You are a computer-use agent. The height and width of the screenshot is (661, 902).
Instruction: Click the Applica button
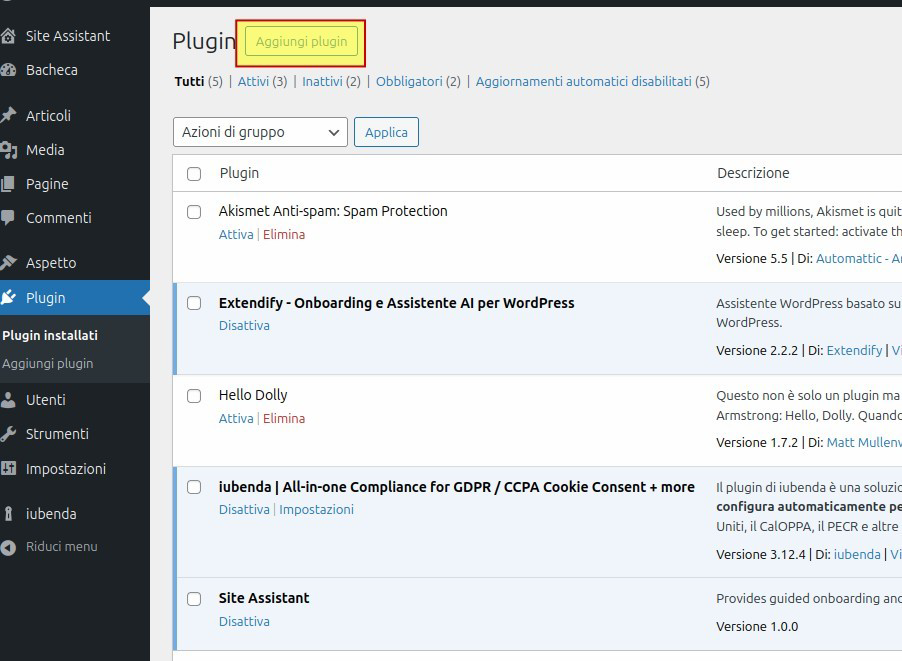tap(386, 132)
